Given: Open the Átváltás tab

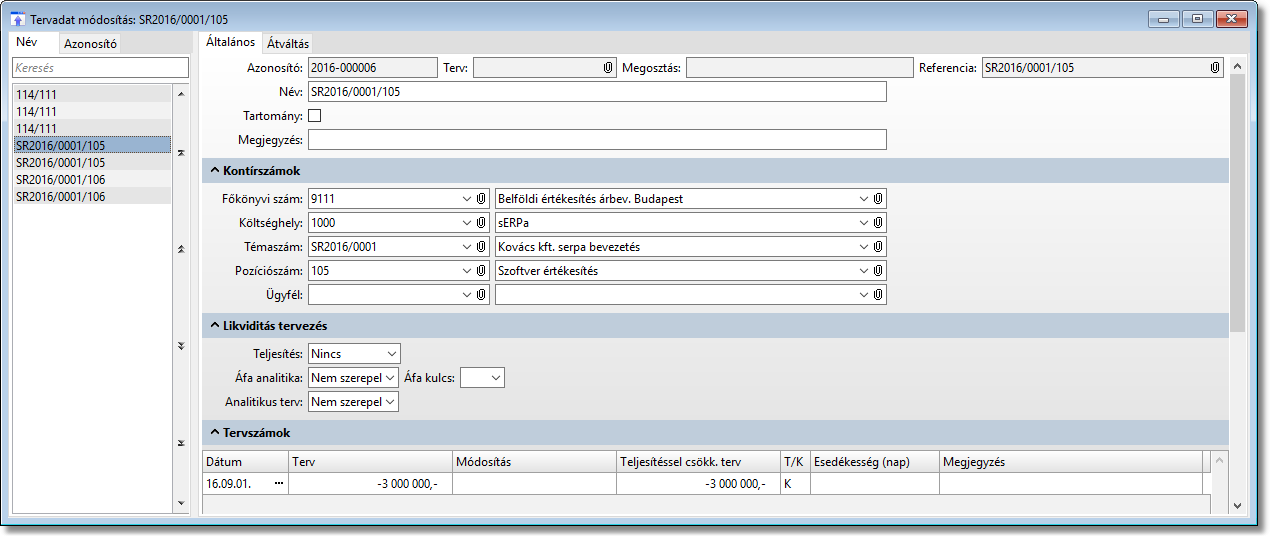Looking at the screenshot, I should (x=288, y=43).
